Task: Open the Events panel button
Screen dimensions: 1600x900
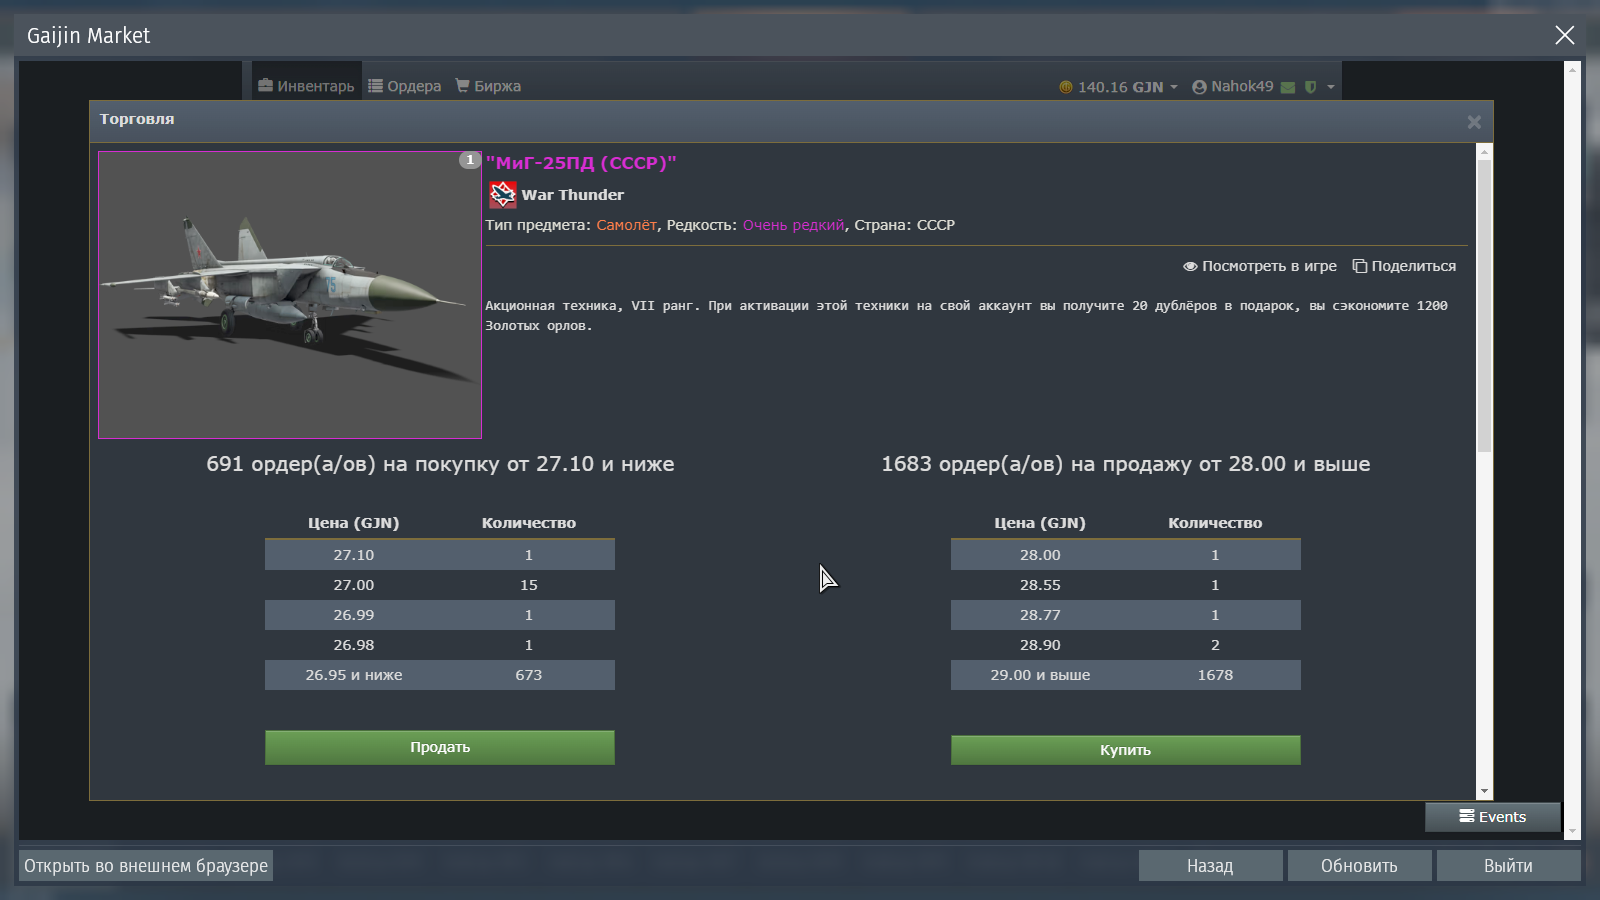Action: pyautogui.click(x=1492, y=817)
